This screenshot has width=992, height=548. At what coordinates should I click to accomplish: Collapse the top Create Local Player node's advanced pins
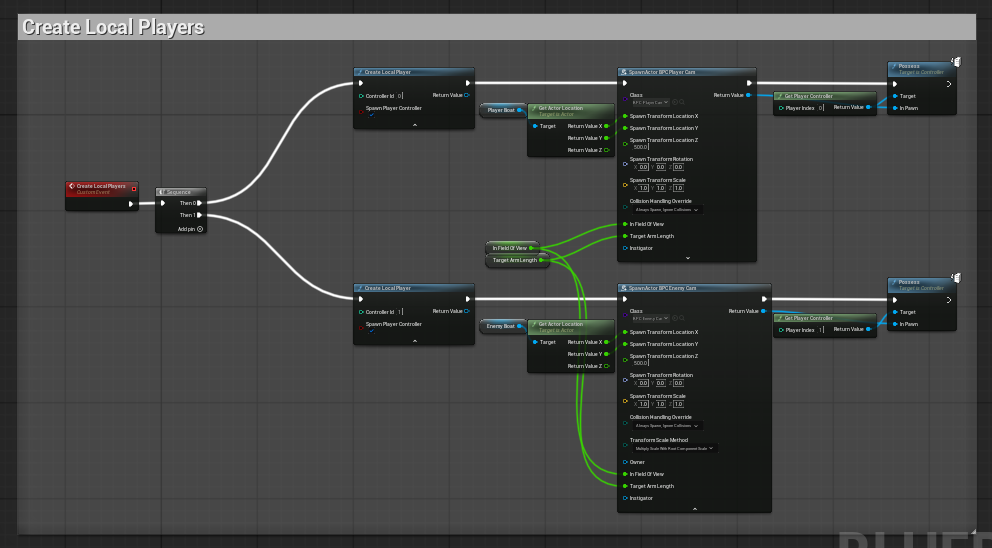(414, 125)
